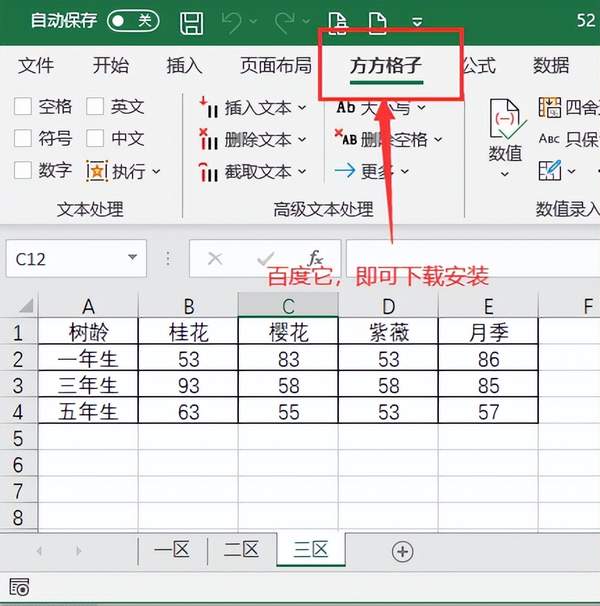Expand the 删除文本 dropdown arrow

coord(302,139)
